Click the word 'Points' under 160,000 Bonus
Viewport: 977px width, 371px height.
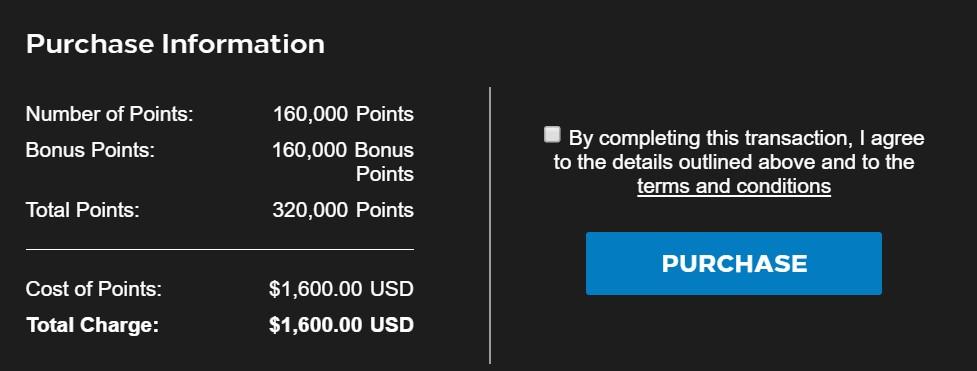pyautogui.click(x=384, y=175)
